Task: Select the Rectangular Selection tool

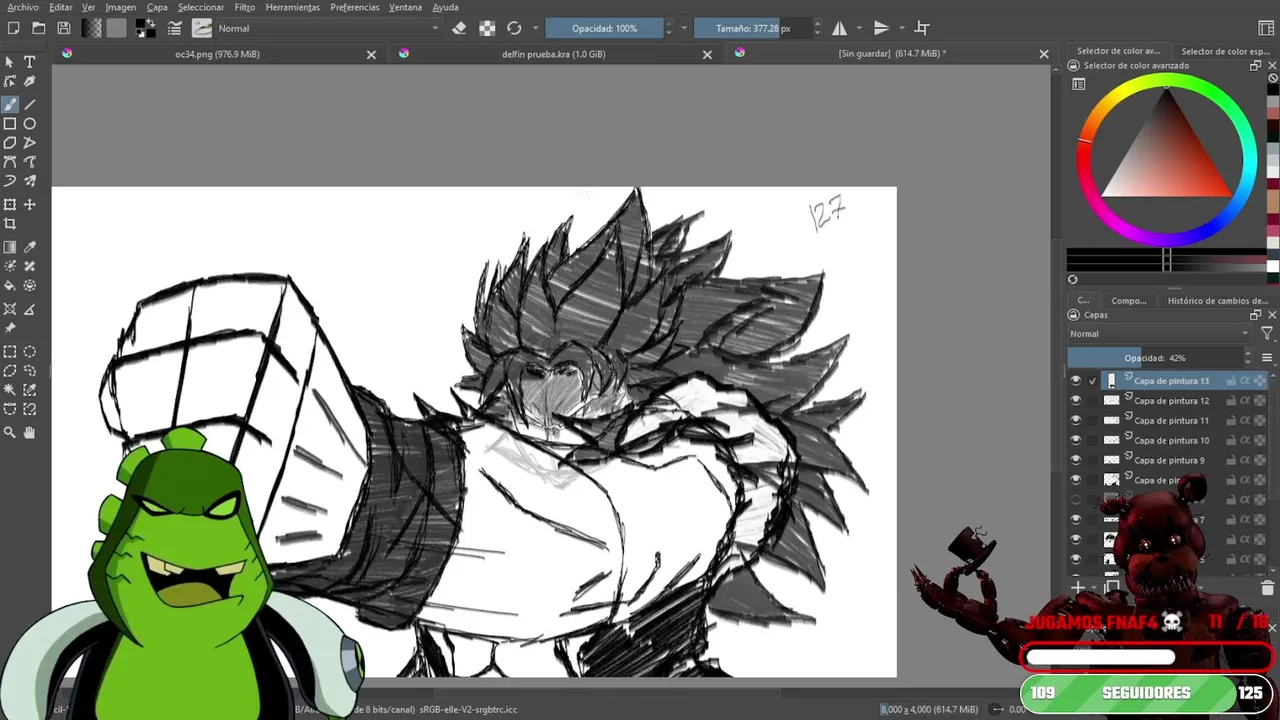Action: click(10, 352)
